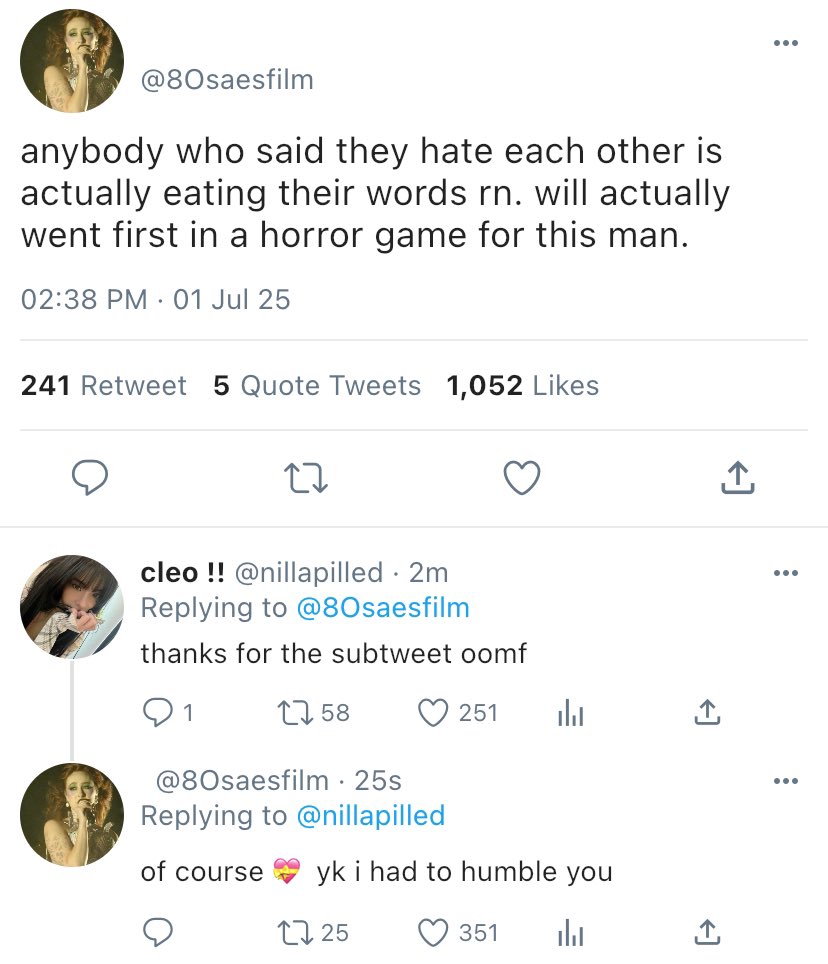View analytics on the bottom reply

click(568, 932)
